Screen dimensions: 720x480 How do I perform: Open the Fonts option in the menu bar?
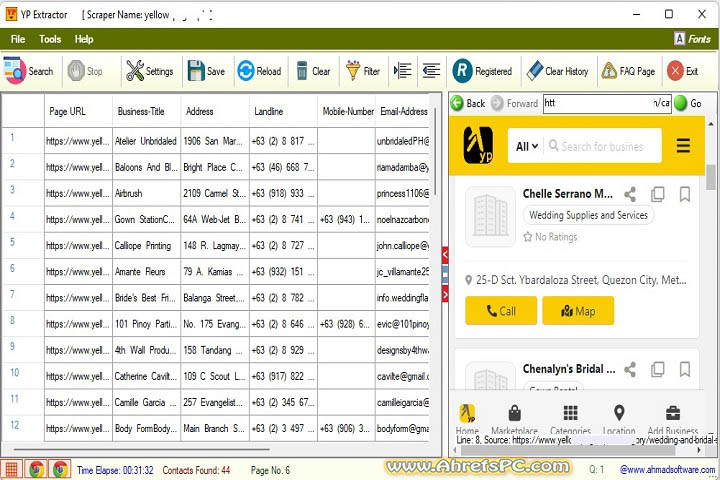tap(692, 39)
